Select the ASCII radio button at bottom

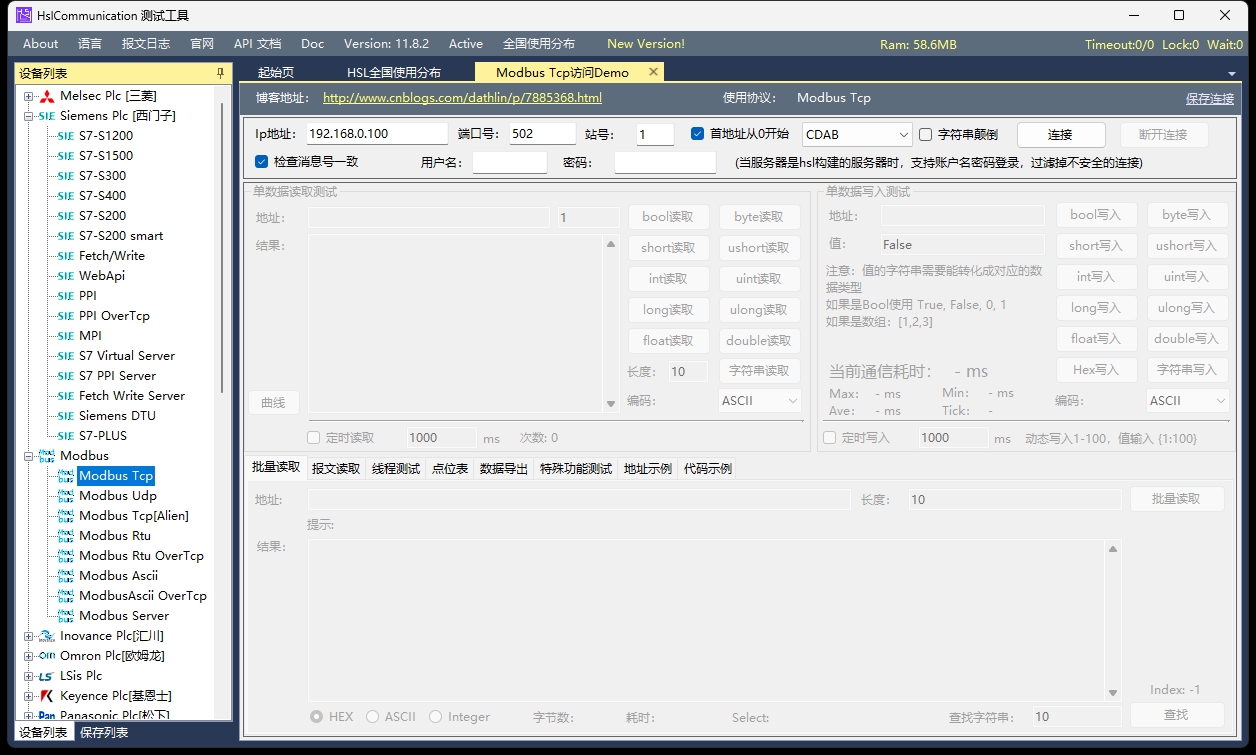coord(373,716)
